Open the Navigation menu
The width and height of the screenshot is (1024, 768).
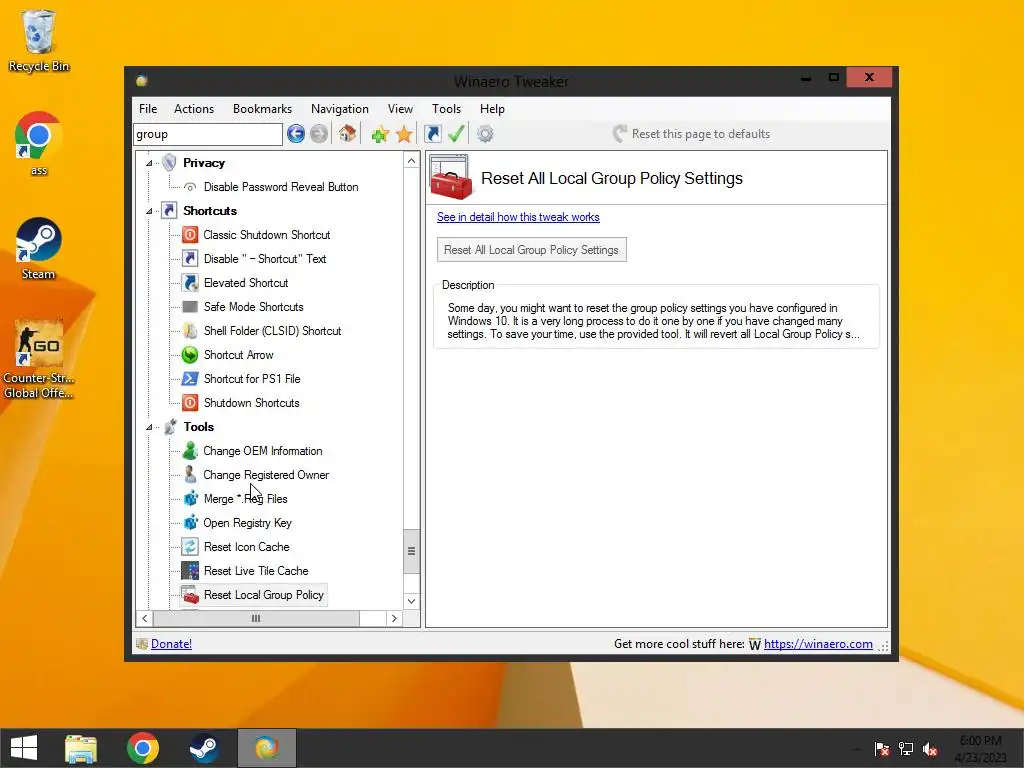click(340, 109)
